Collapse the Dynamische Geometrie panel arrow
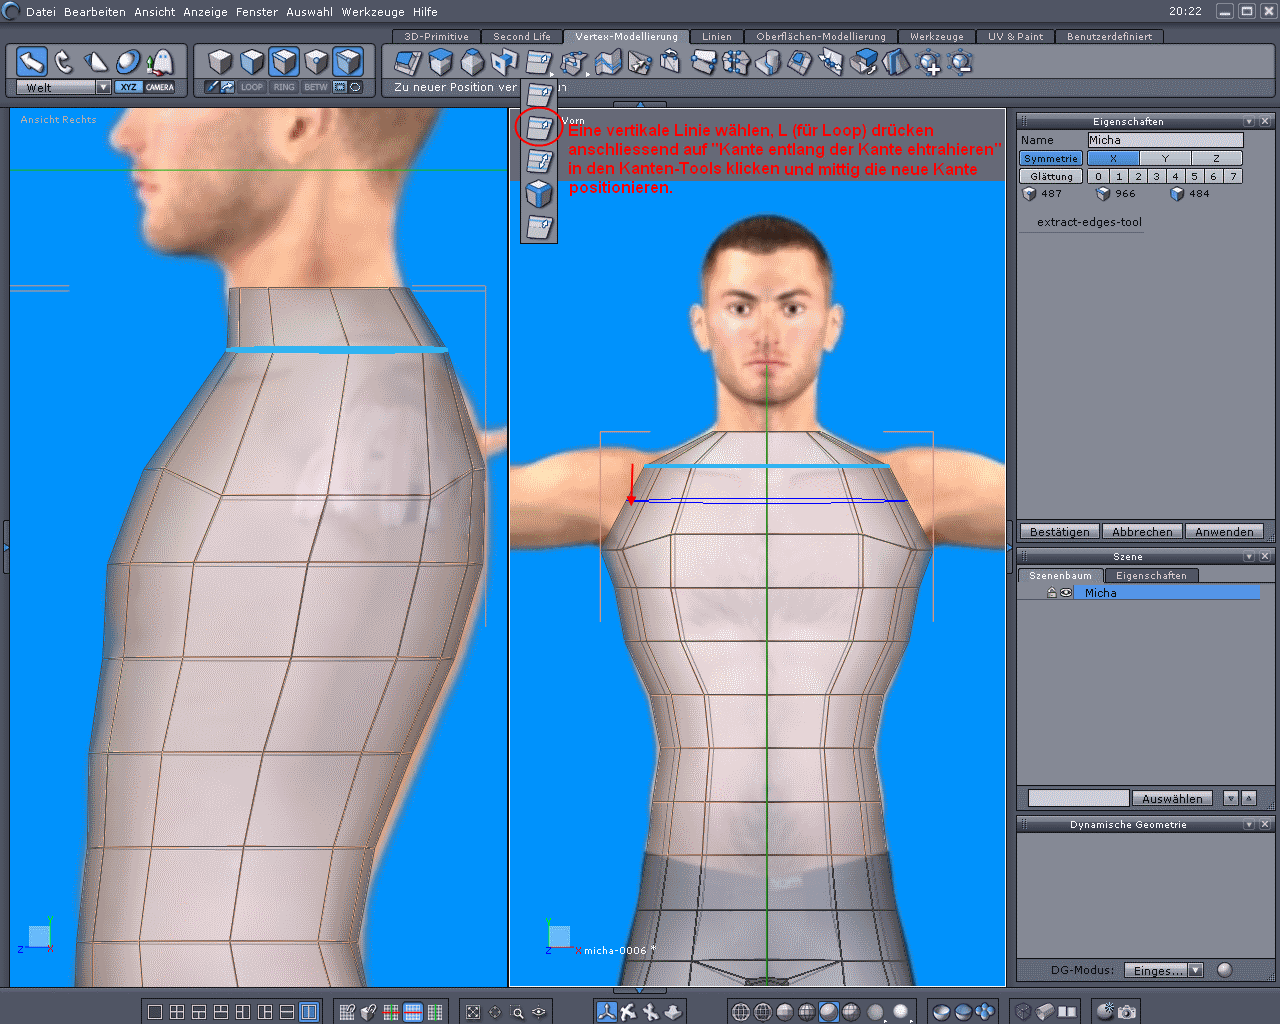Screen dimensions: 1280x1024 point(1249,824)
